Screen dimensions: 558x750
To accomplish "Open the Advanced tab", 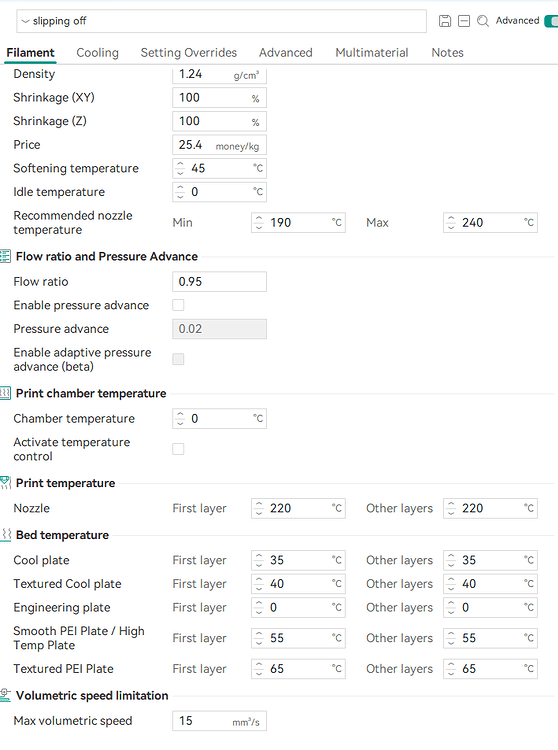I will click(x=285, y=53).
